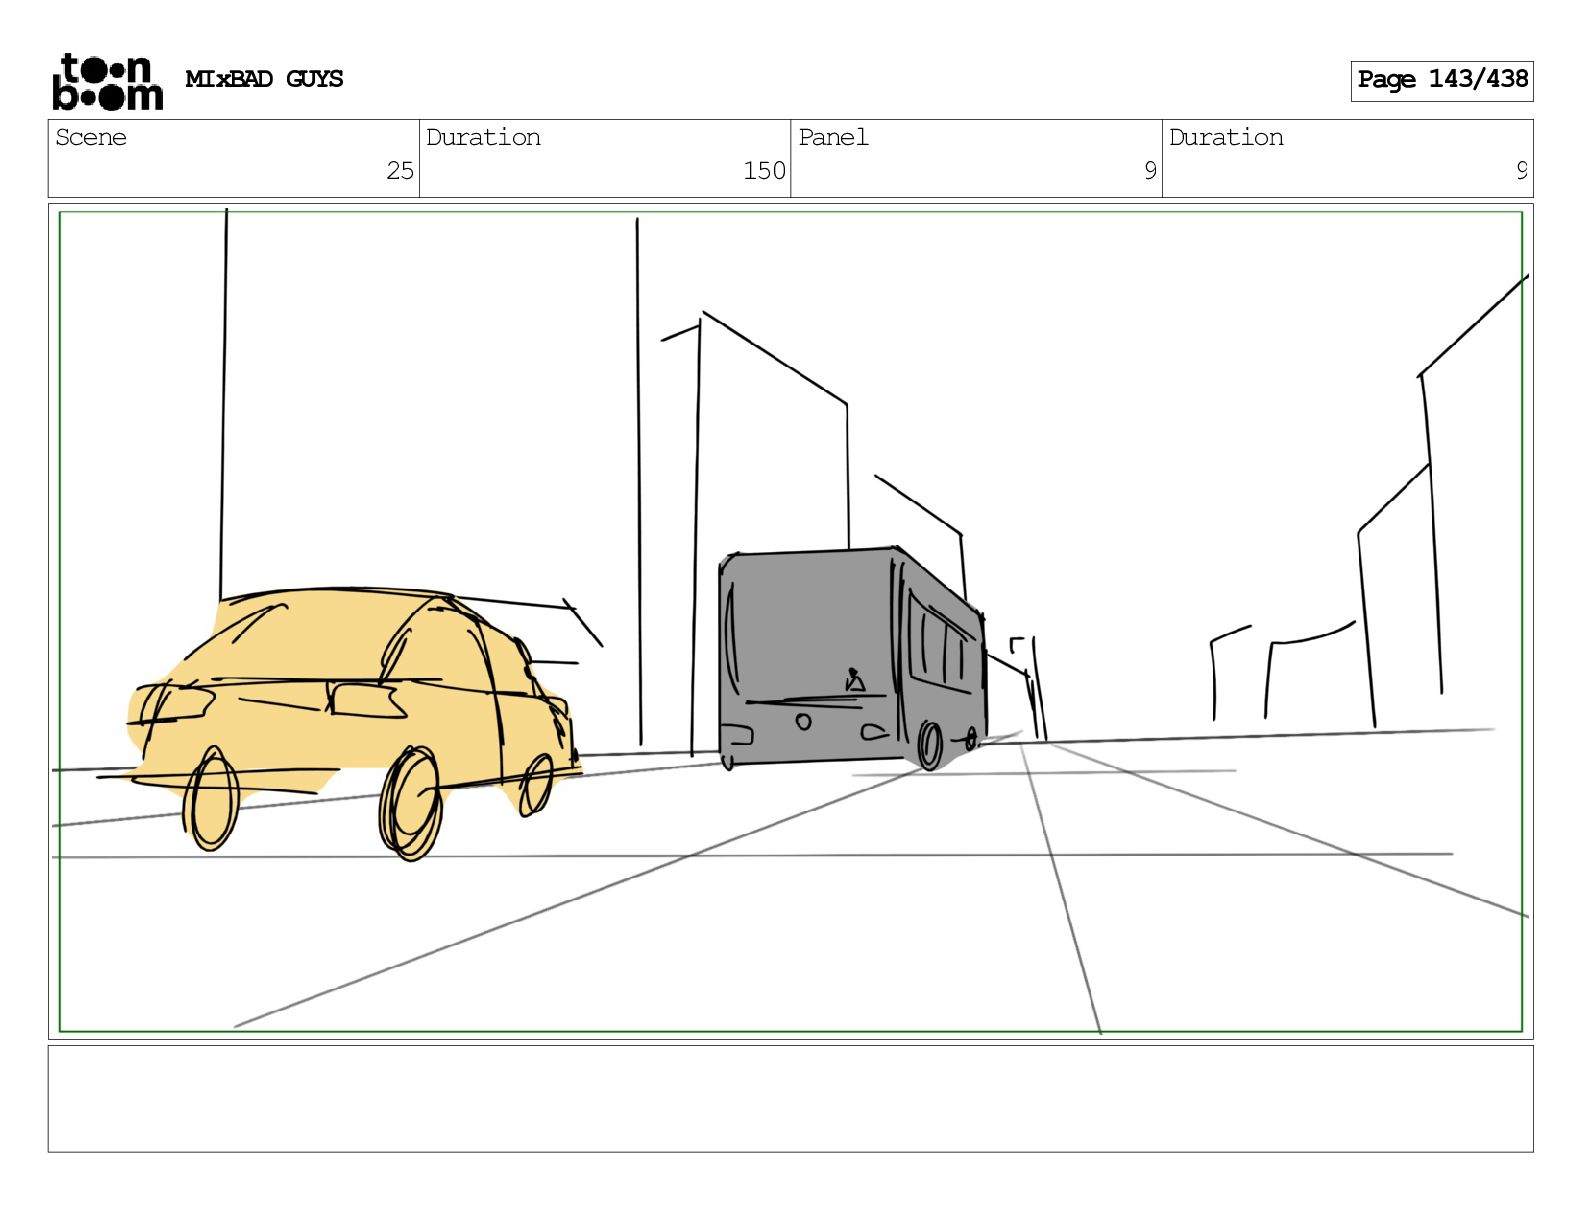The image size is (1584, 1224).
Task: Select the 'MIxBAD GUYS' project title
Action: click(264, 79)
